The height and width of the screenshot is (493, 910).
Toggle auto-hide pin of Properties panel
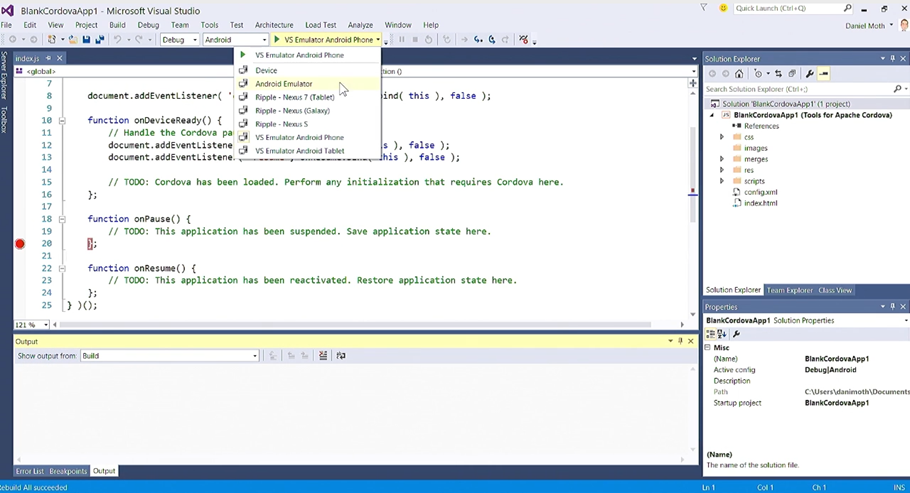[x=893, y=307]
